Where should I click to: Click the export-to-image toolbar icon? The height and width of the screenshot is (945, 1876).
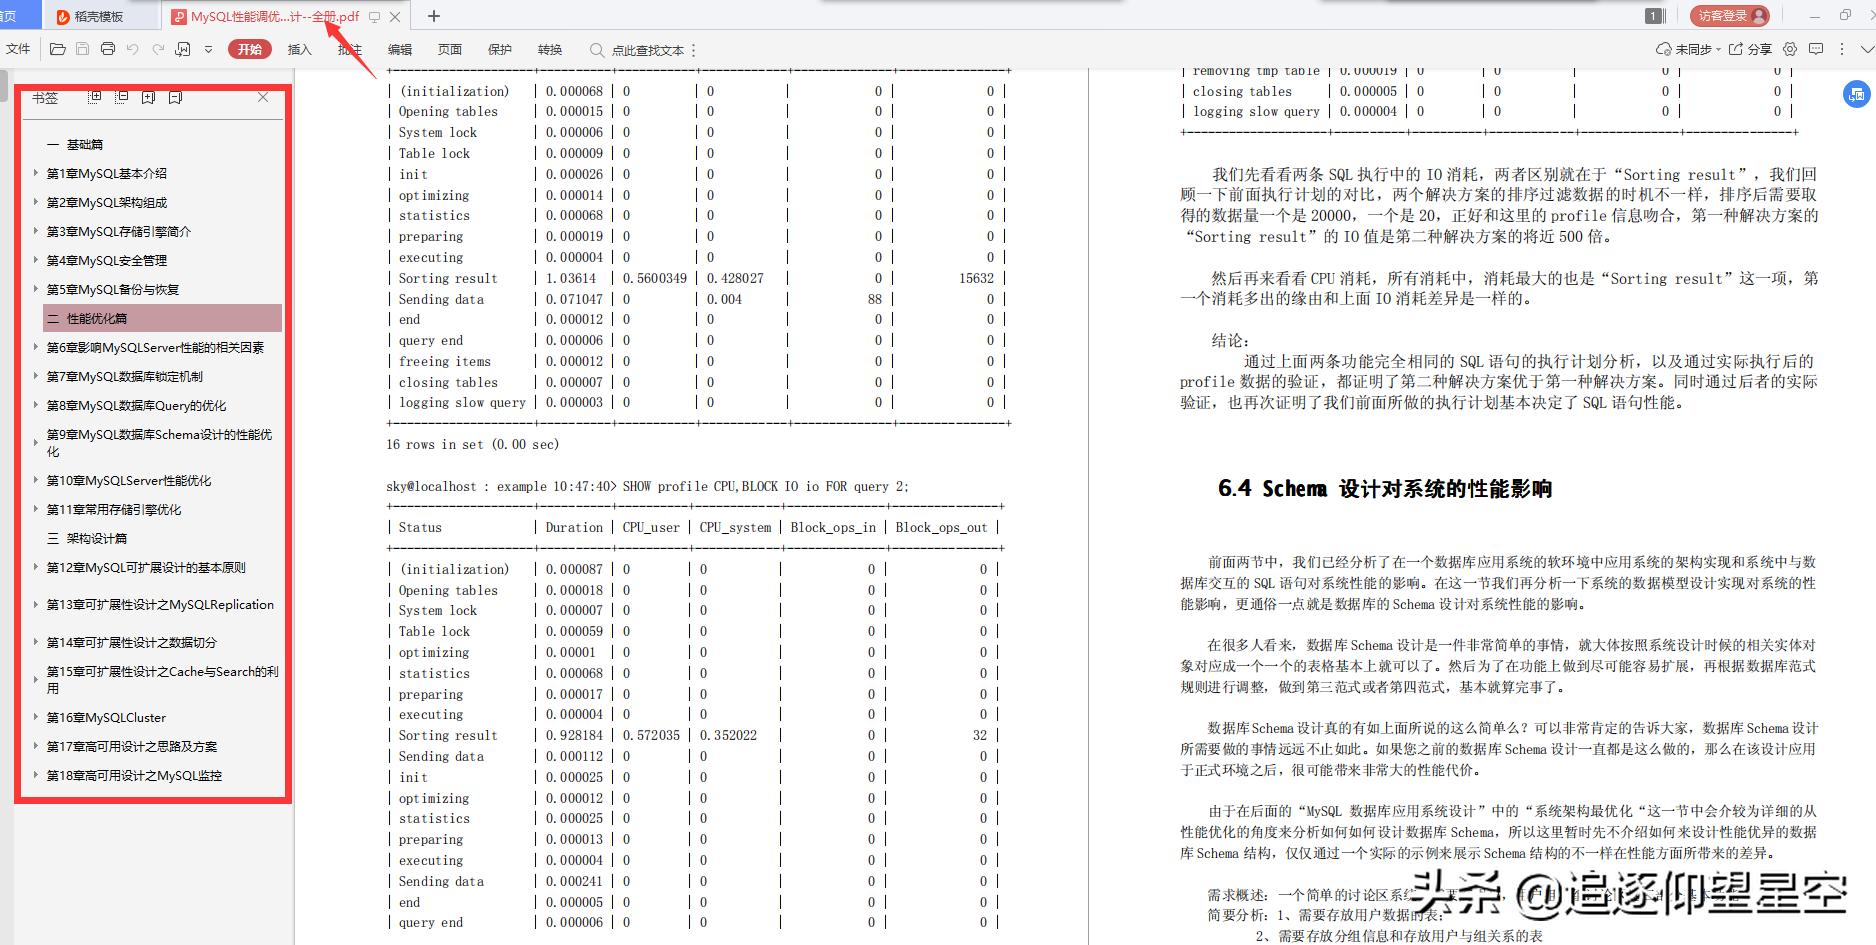183,49
